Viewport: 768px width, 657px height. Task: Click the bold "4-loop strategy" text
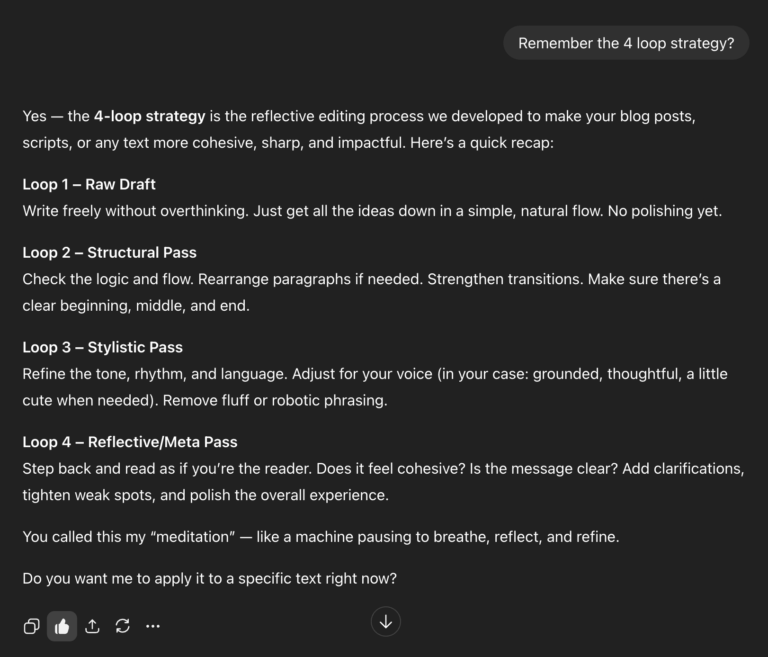point(150,116)
